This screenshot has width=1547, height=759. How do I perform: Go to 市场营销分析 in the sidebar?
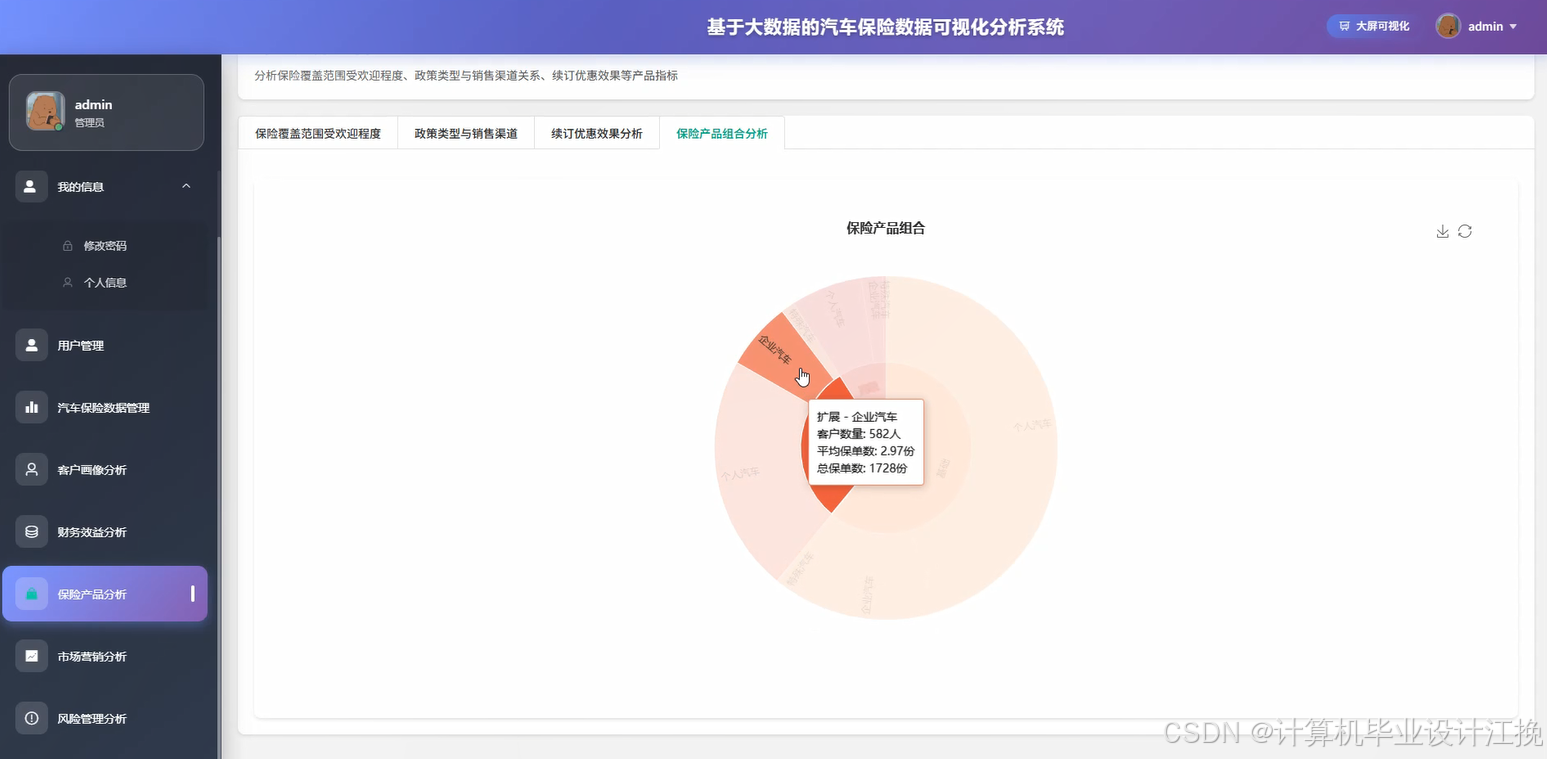coord(105,656)
